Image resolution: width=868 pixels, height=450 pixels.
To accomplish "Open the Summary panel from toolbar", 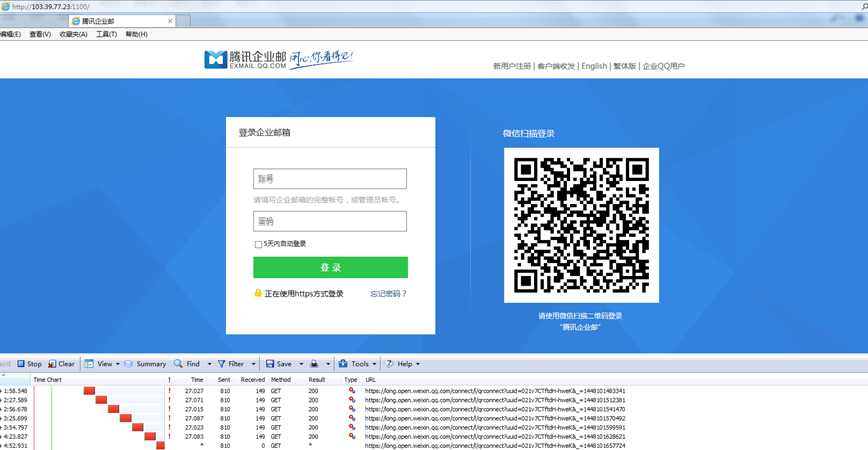I will coord(145,364).
